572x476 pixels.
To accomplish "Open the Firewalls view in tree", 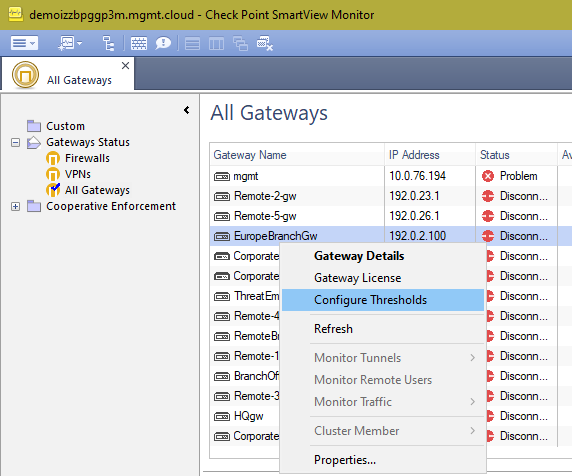I will point(87,158).
